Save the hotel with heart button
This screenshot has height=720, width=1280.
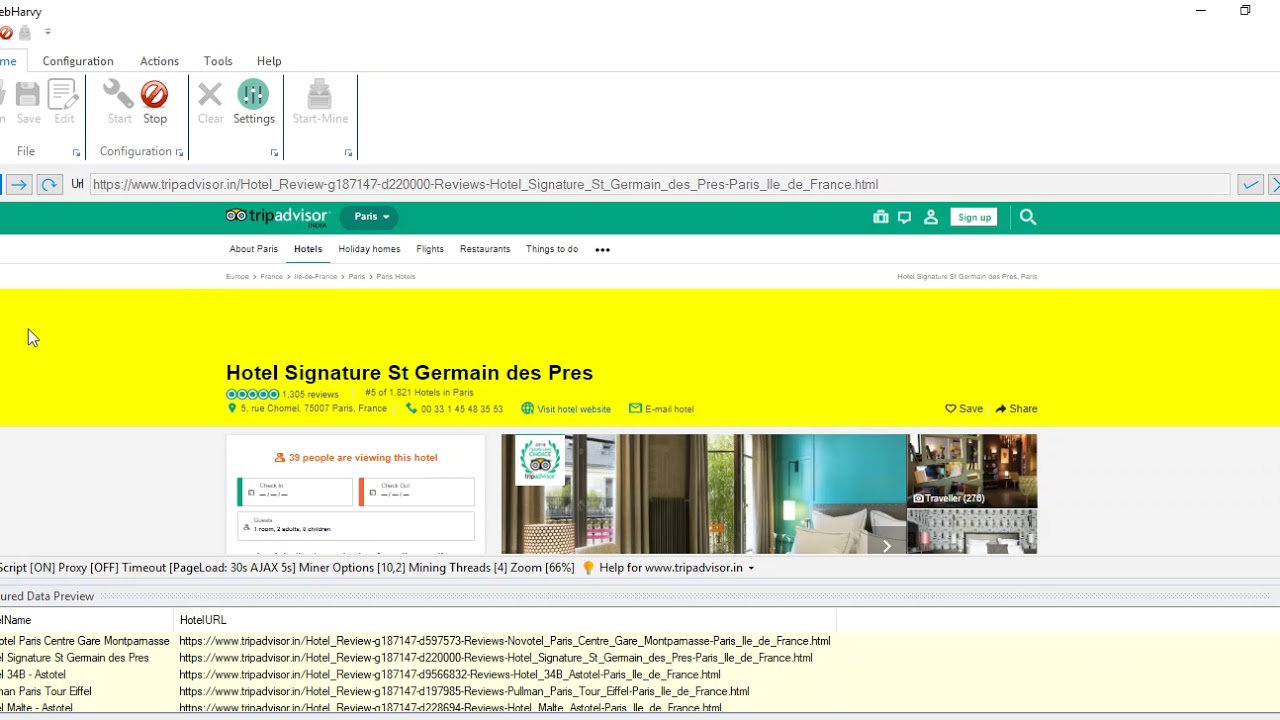pos(964,409)
